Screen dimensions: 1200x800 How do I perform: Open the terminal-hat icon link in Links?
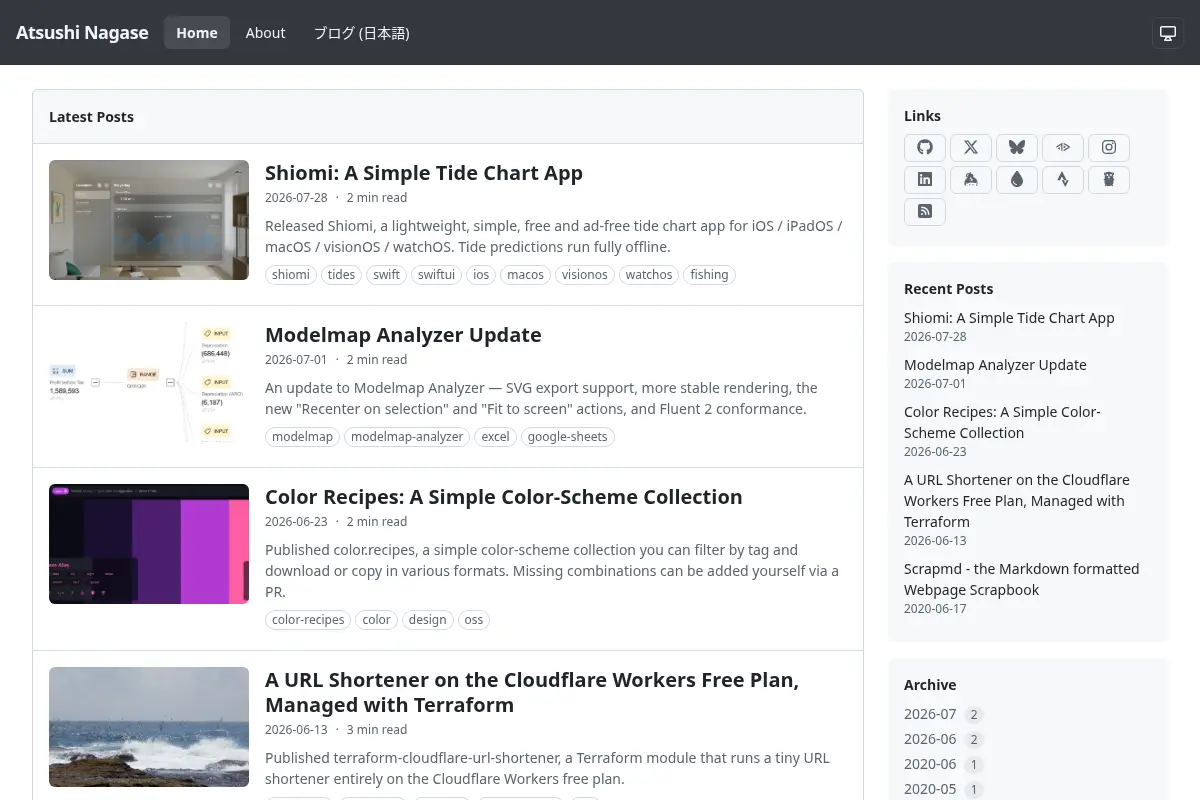971,180
